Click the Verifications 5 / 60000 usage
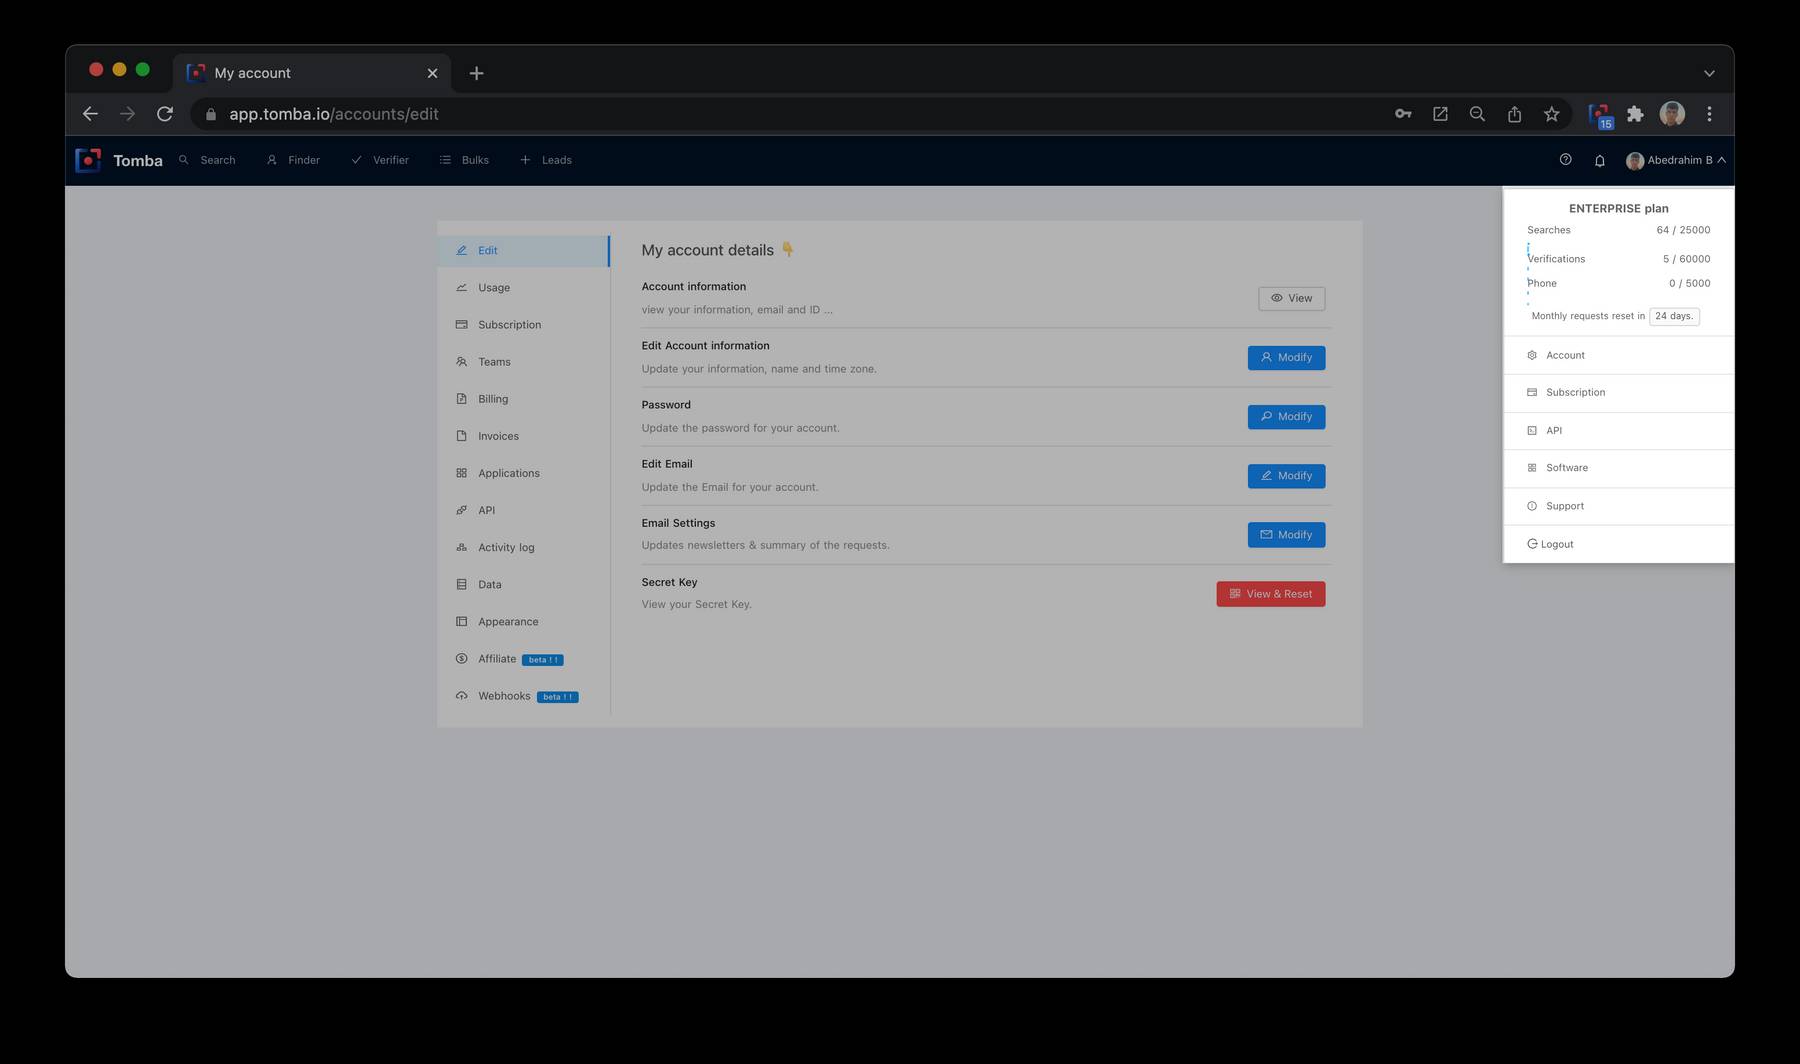This screenshot has width=1800, height=1064. (1618, 259)
